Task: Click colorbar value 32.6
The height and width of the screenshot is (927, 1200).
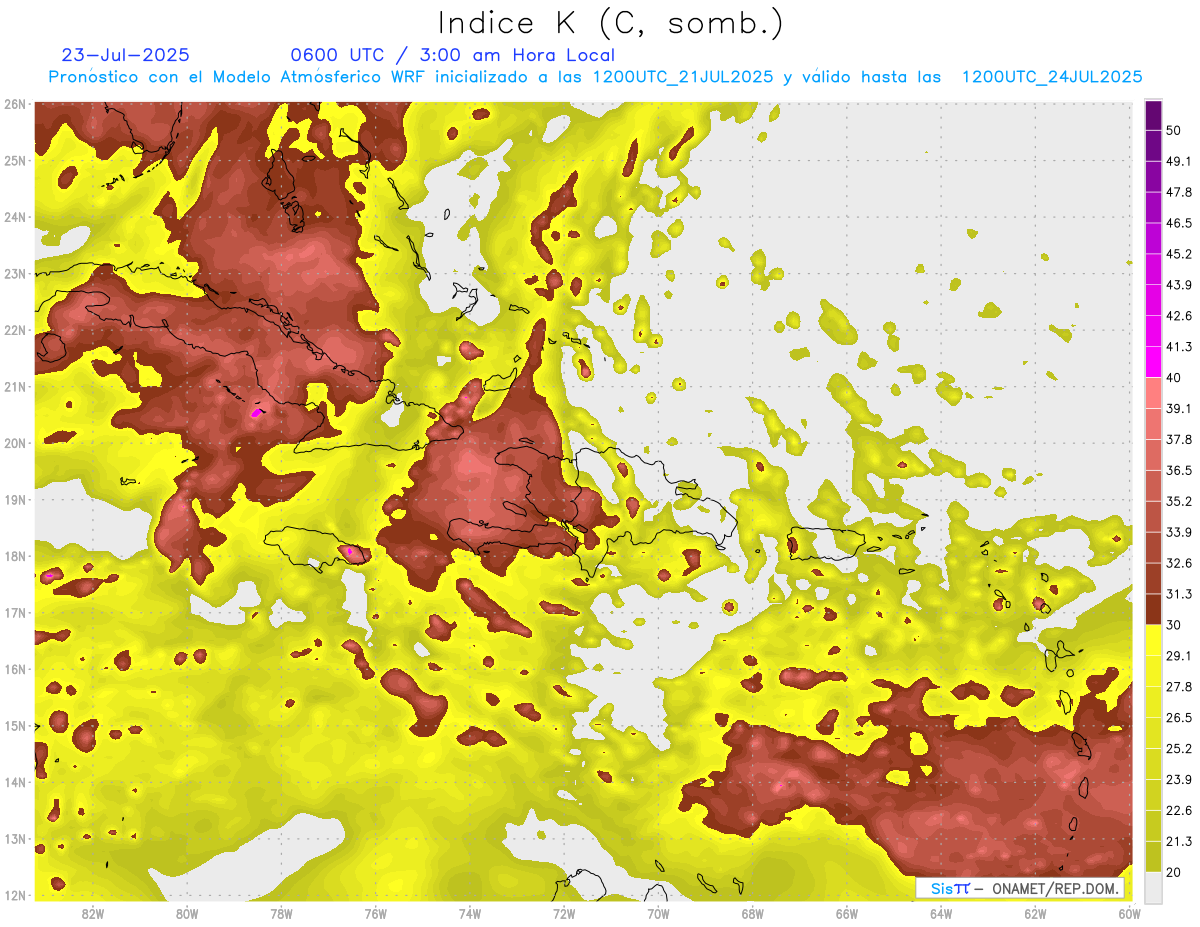Action: coord(1179,563)
